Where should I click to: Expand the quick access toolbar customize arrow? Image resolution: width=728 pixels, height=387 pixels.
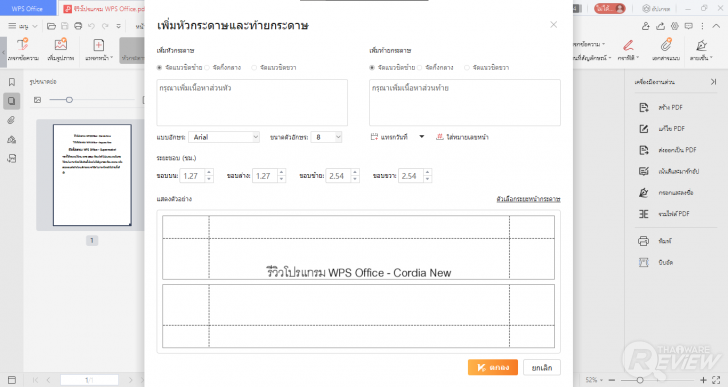click(x=119, y=26)
